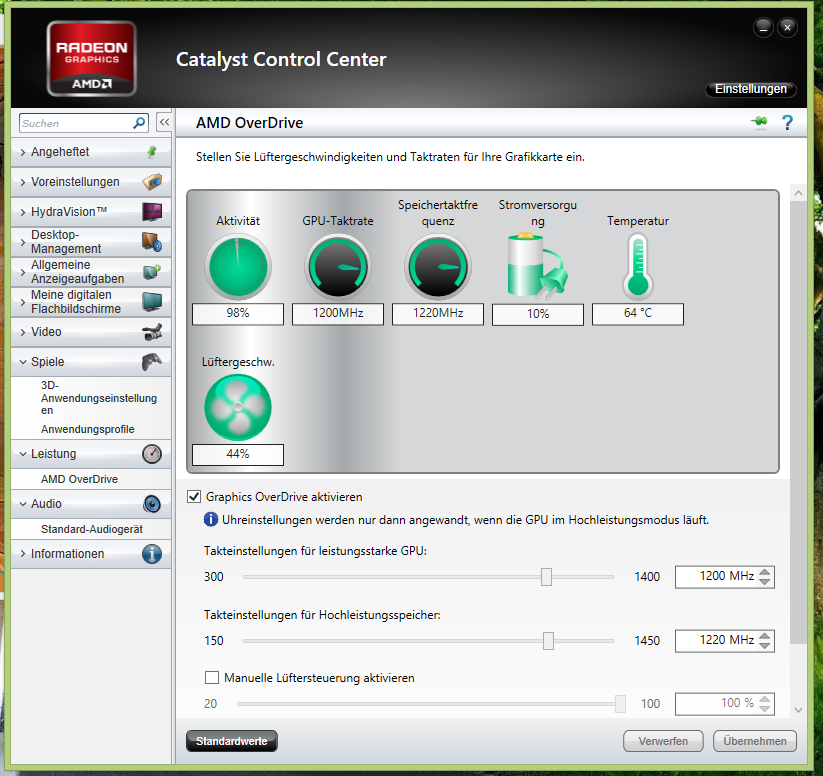
Task: Collapse the sidebar with the double-arrow button
Action: [164, 122]
